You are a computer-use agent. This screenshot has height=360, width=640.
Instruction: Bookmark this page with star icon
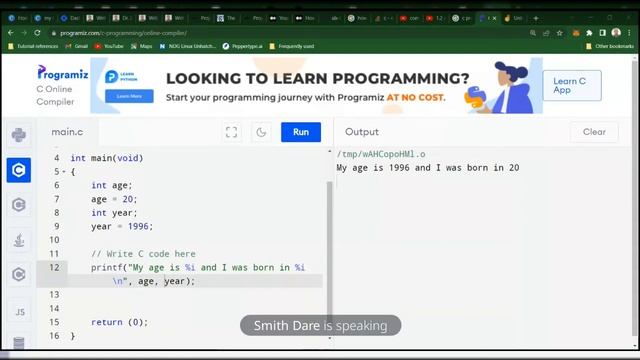[x=560, y=33]
